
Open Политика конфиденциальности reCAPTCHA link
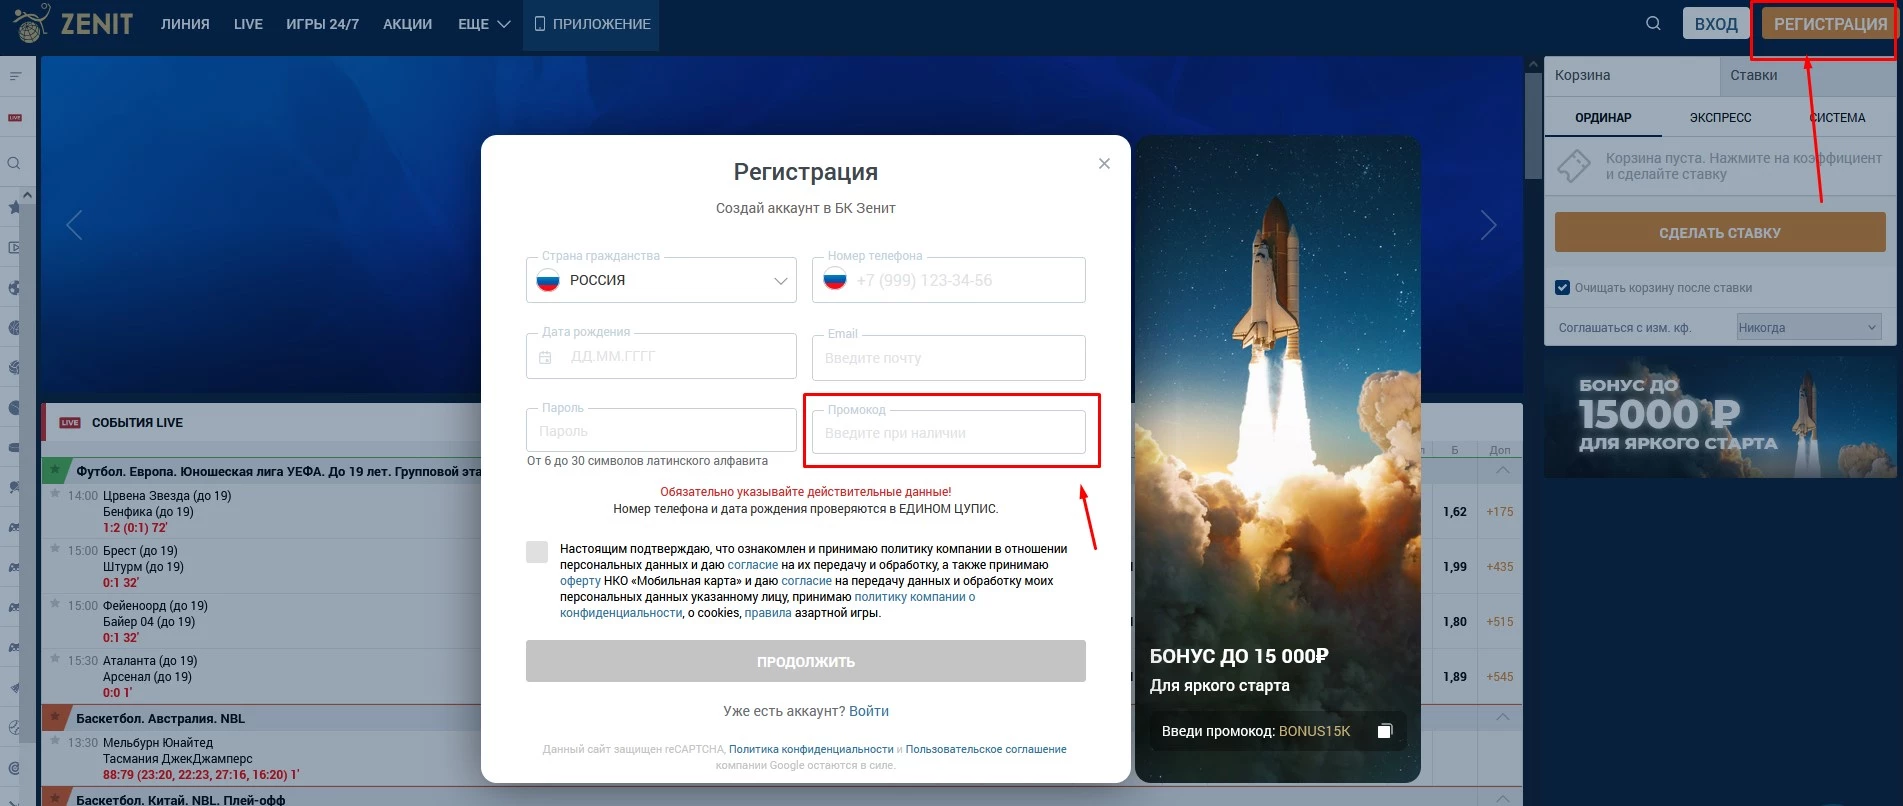(811, 749)
